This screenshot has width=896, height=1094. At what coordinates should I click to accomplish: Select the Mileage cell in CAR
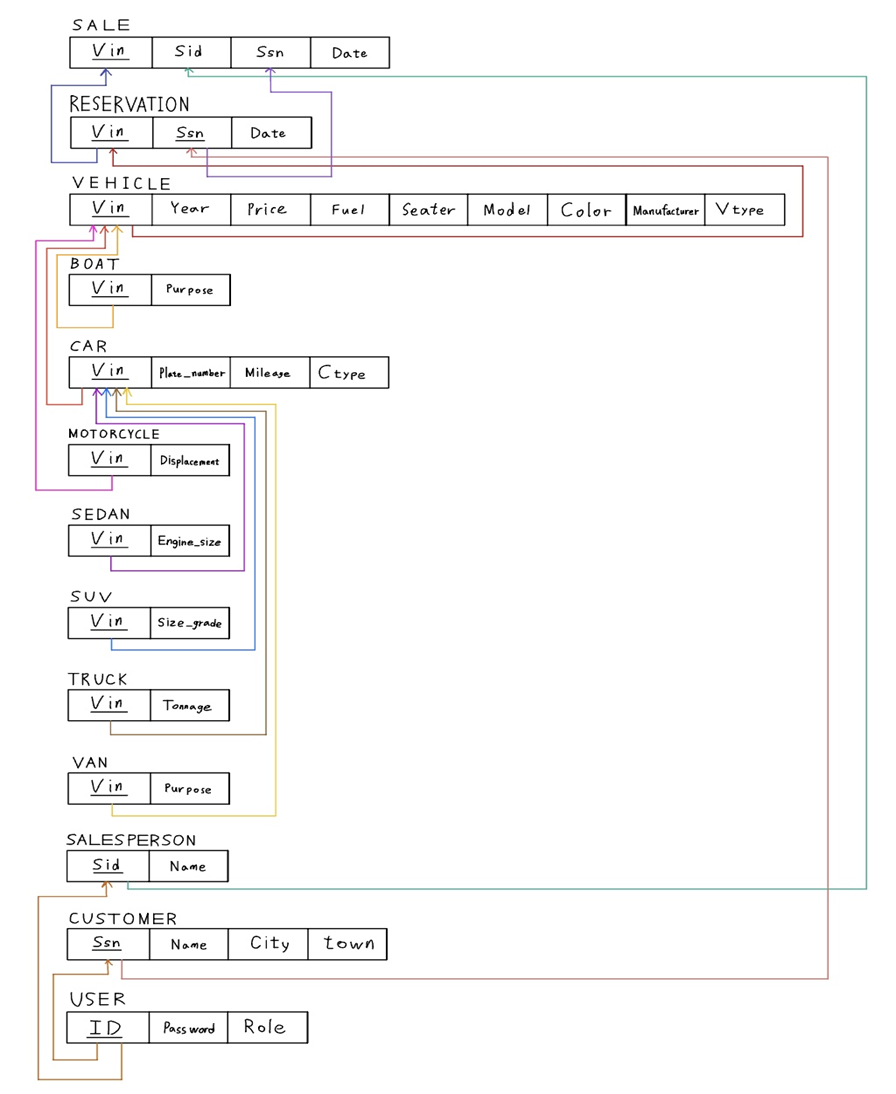point(270,372)
